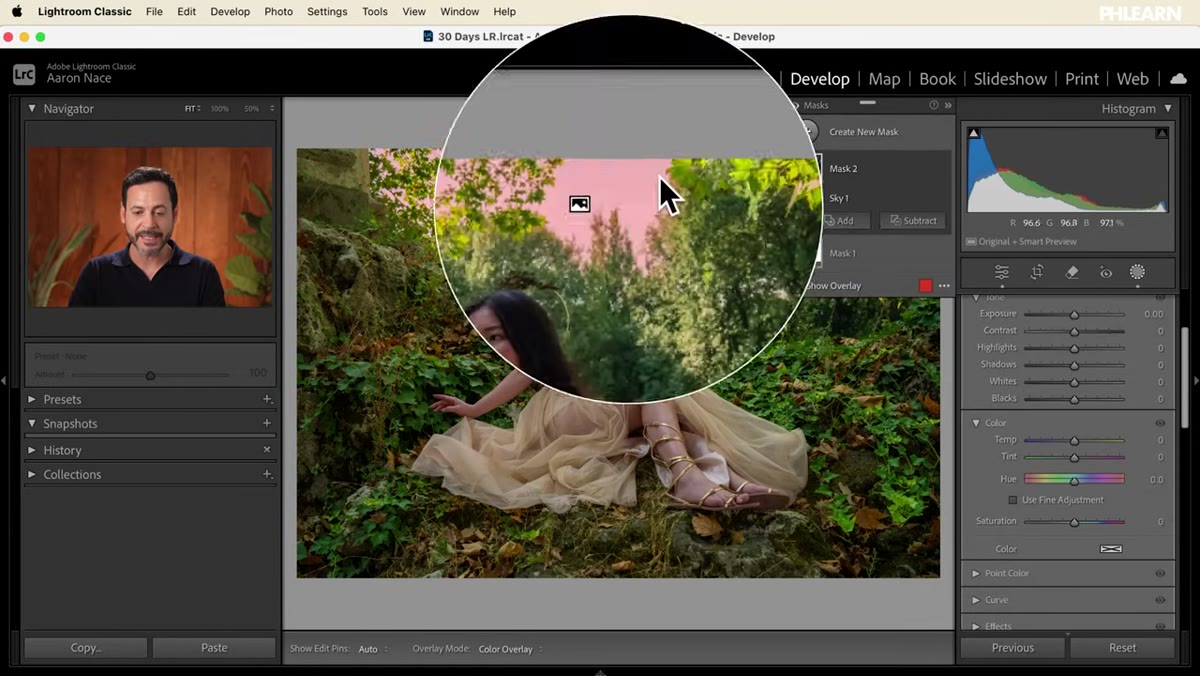Collapse the Histogram panel triangle
Viewport: 1200px width, 676px height.
[1167, 108]
